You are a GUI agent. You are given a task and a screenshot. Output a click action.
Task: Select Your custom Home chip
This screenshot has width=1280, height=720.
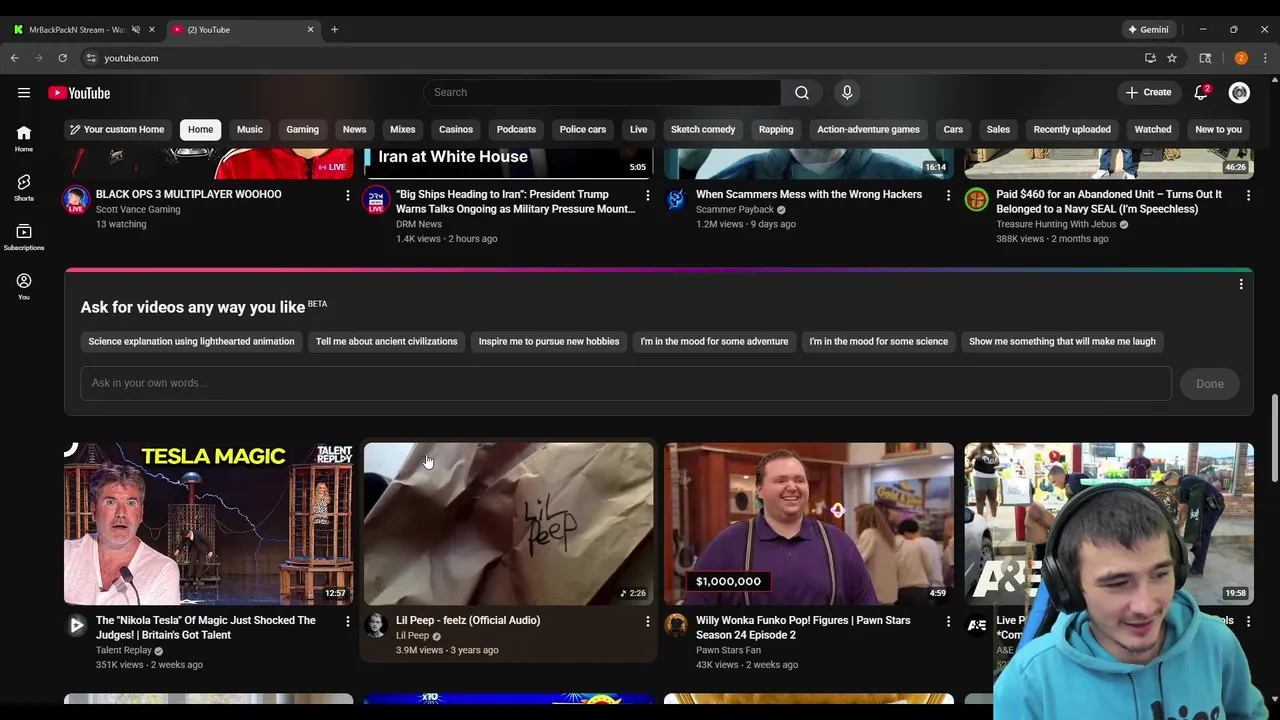coord(116,129)
